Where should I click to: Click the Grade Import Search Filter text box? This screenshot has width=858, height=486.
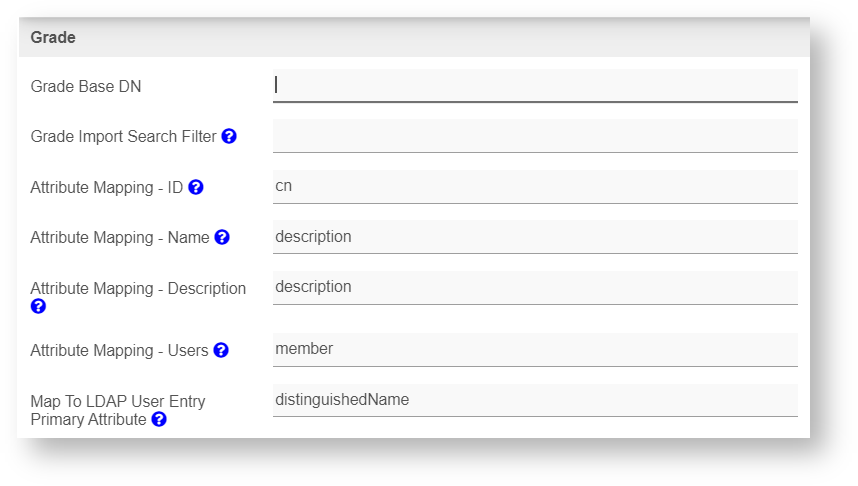535,136
